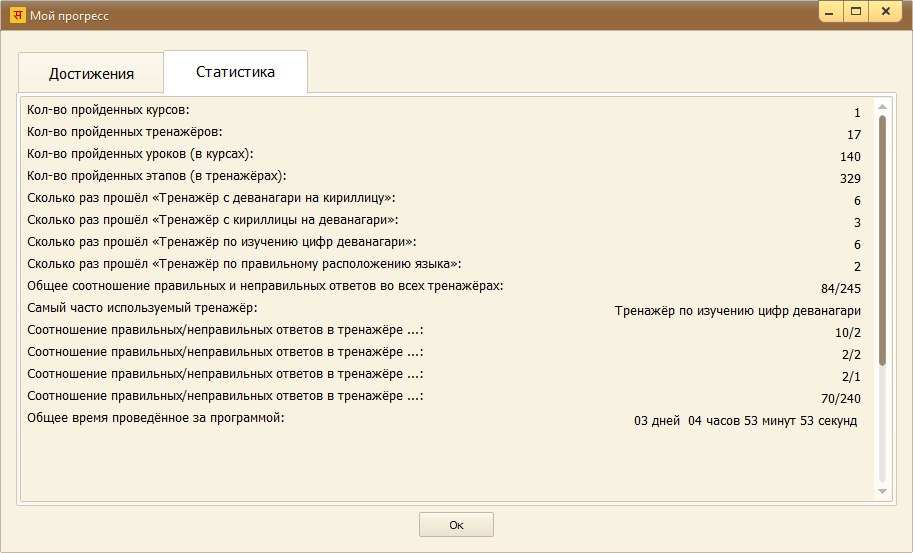
Task: Click the Мой прогресс window title text
Action: coord(72,17)
